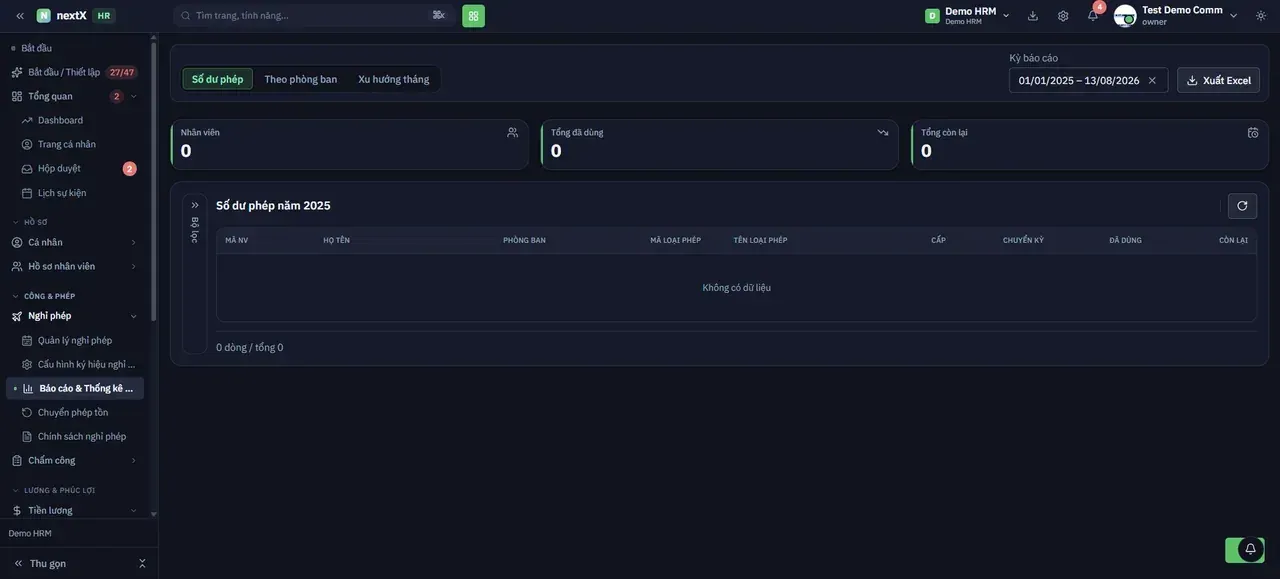Click the Hộp duyệt inbox icon

point(27,169)
